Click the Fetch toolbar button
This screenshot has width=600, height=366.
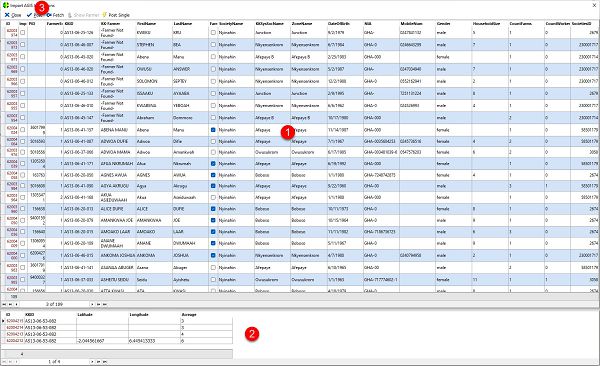click(55, 15)
